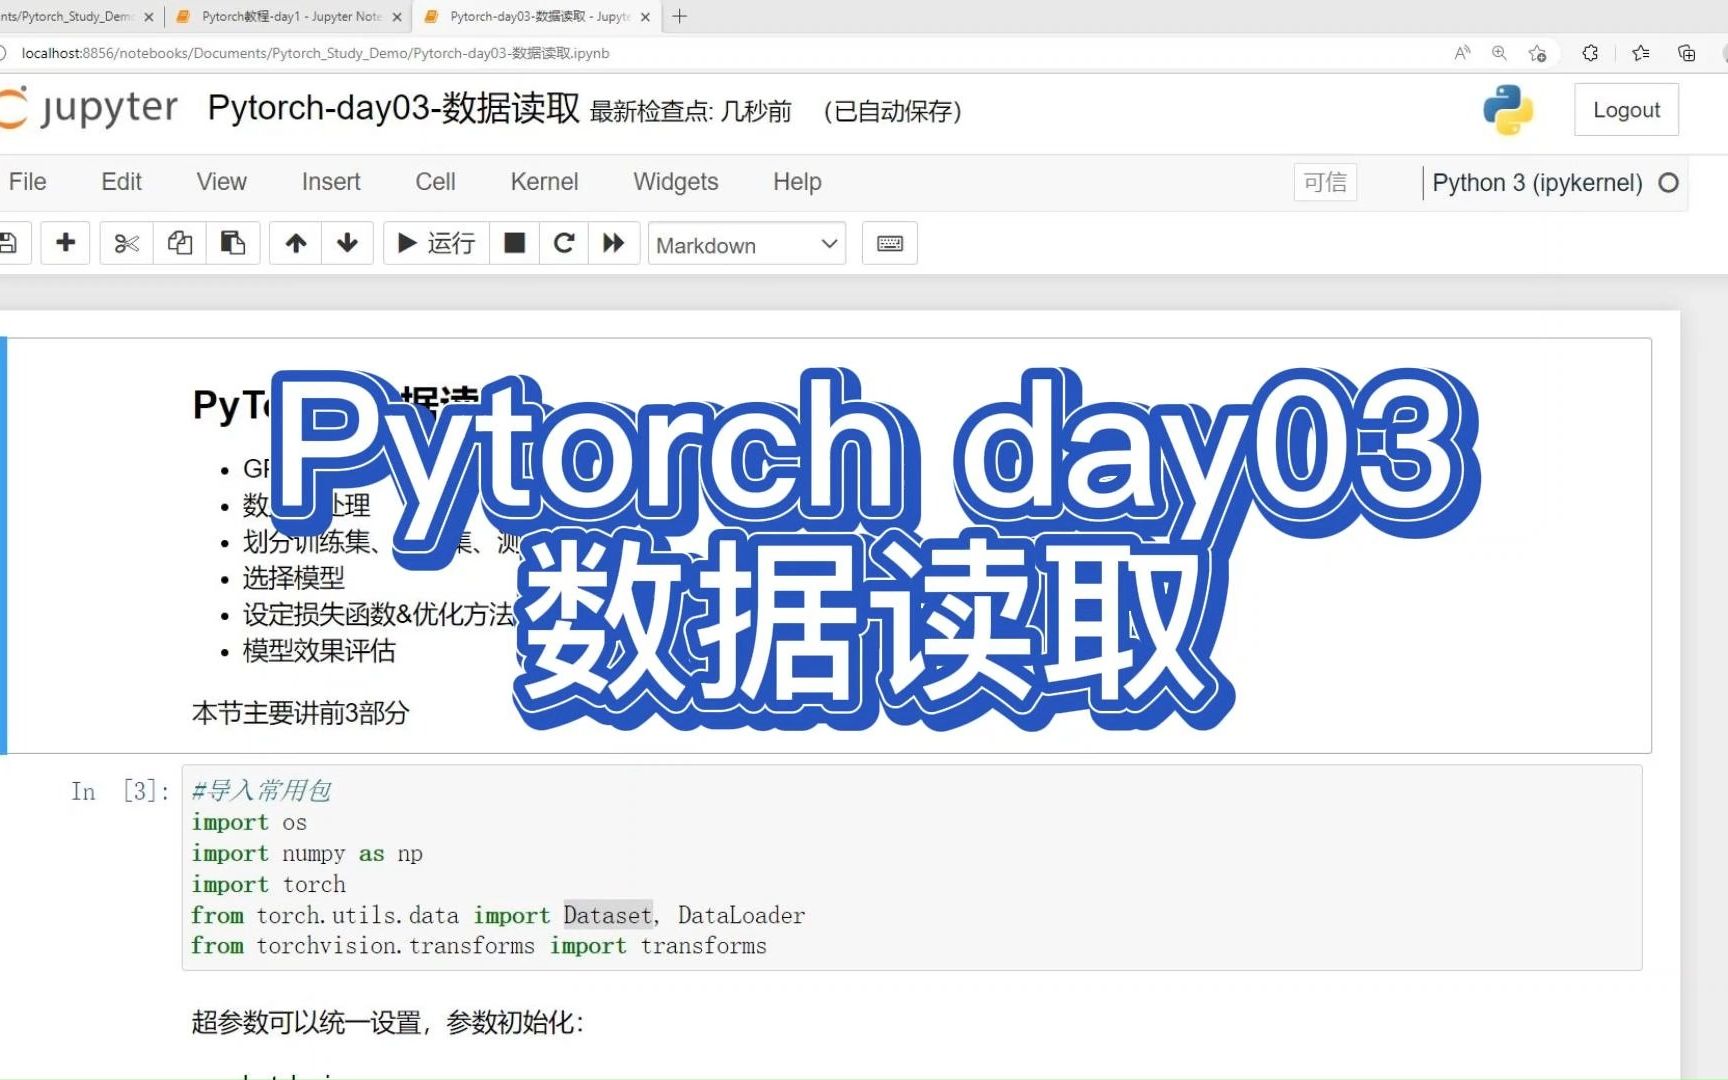
Task: Close the Pytorch-day03-数据读取 browser tab
Action: point(645,17)
